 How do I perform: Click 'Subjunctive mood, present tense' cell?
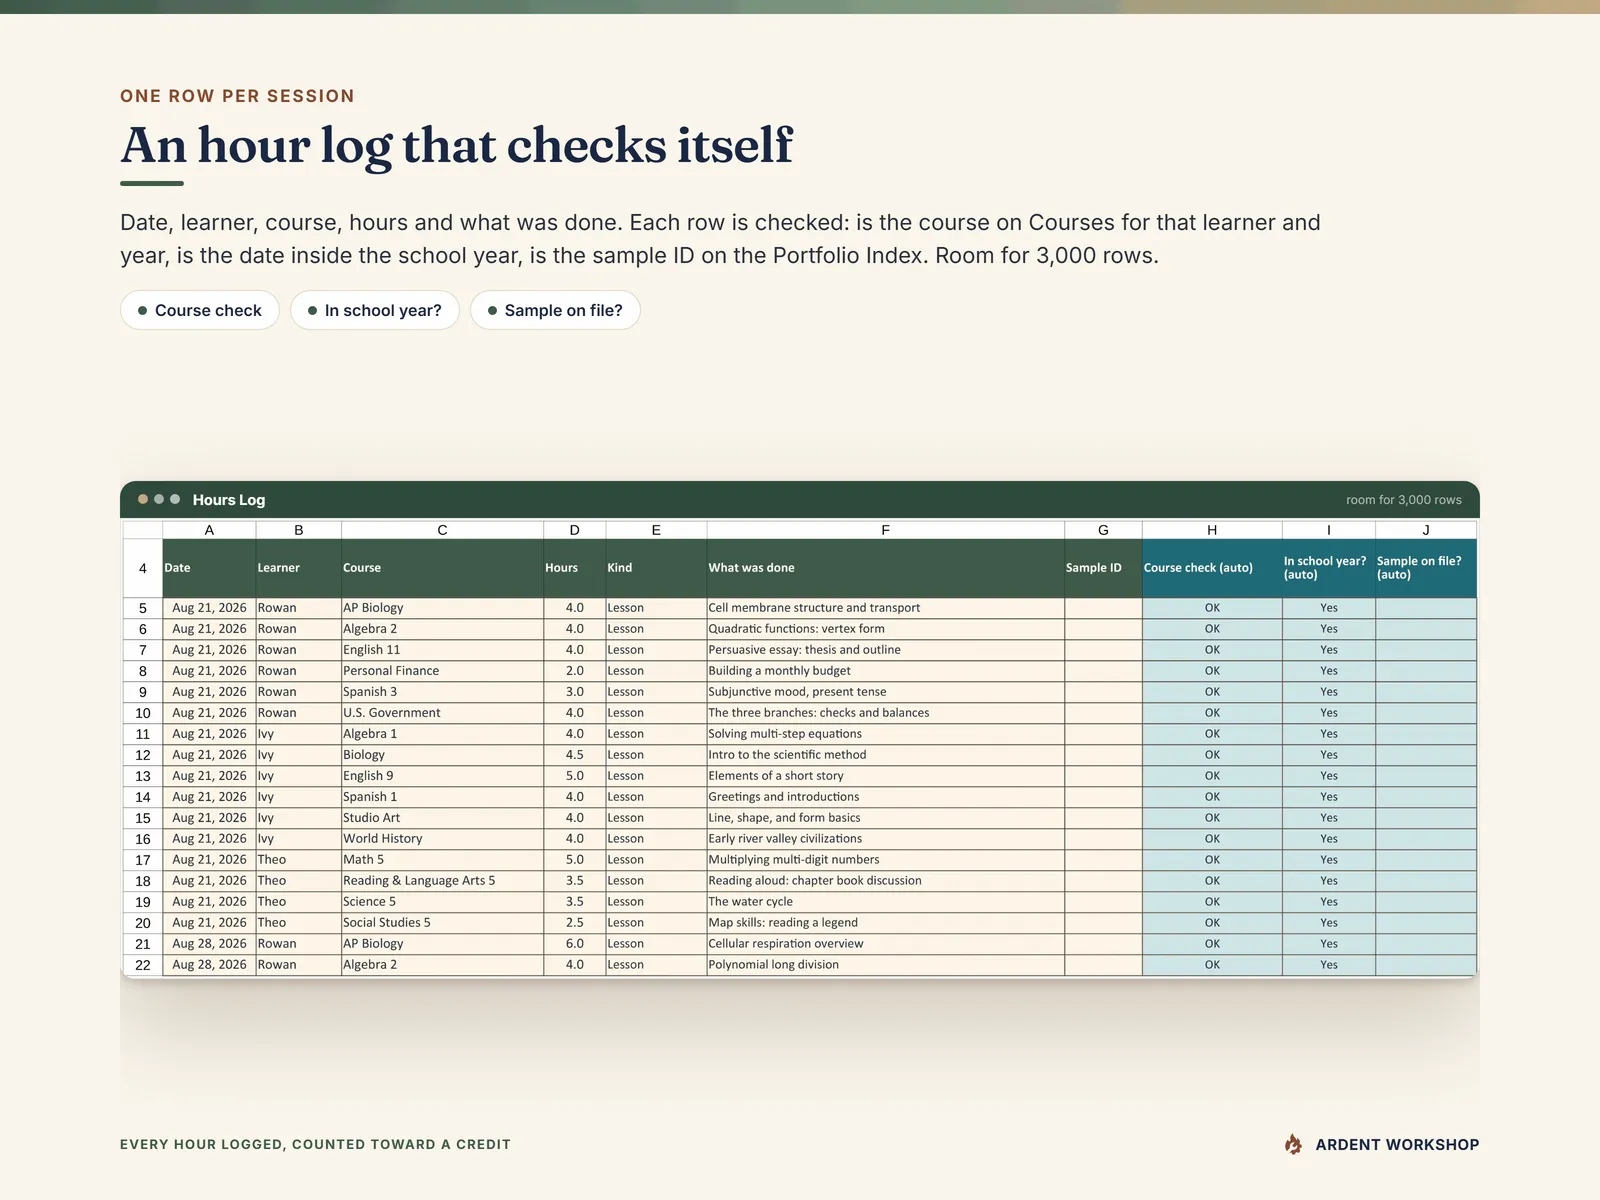pyautogui.click(x=885, y=692)
